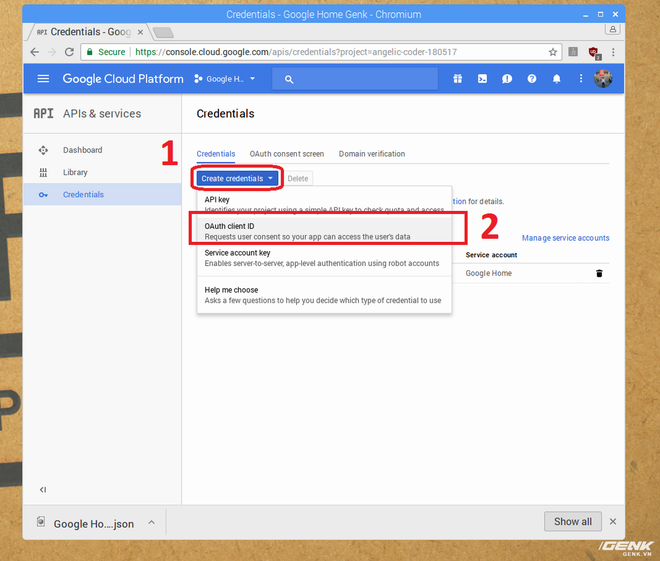660x561 pixels.
Task: Open the feedback alert icon
Action: point(507,79)
